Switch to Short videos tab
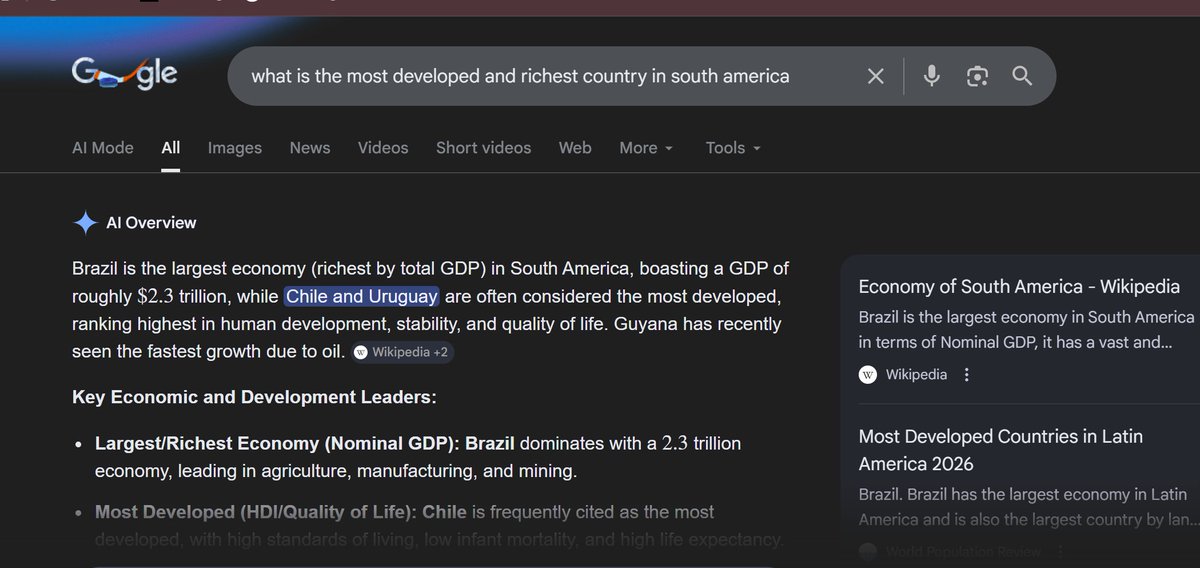1200x568 pixels. pos(484,147)
